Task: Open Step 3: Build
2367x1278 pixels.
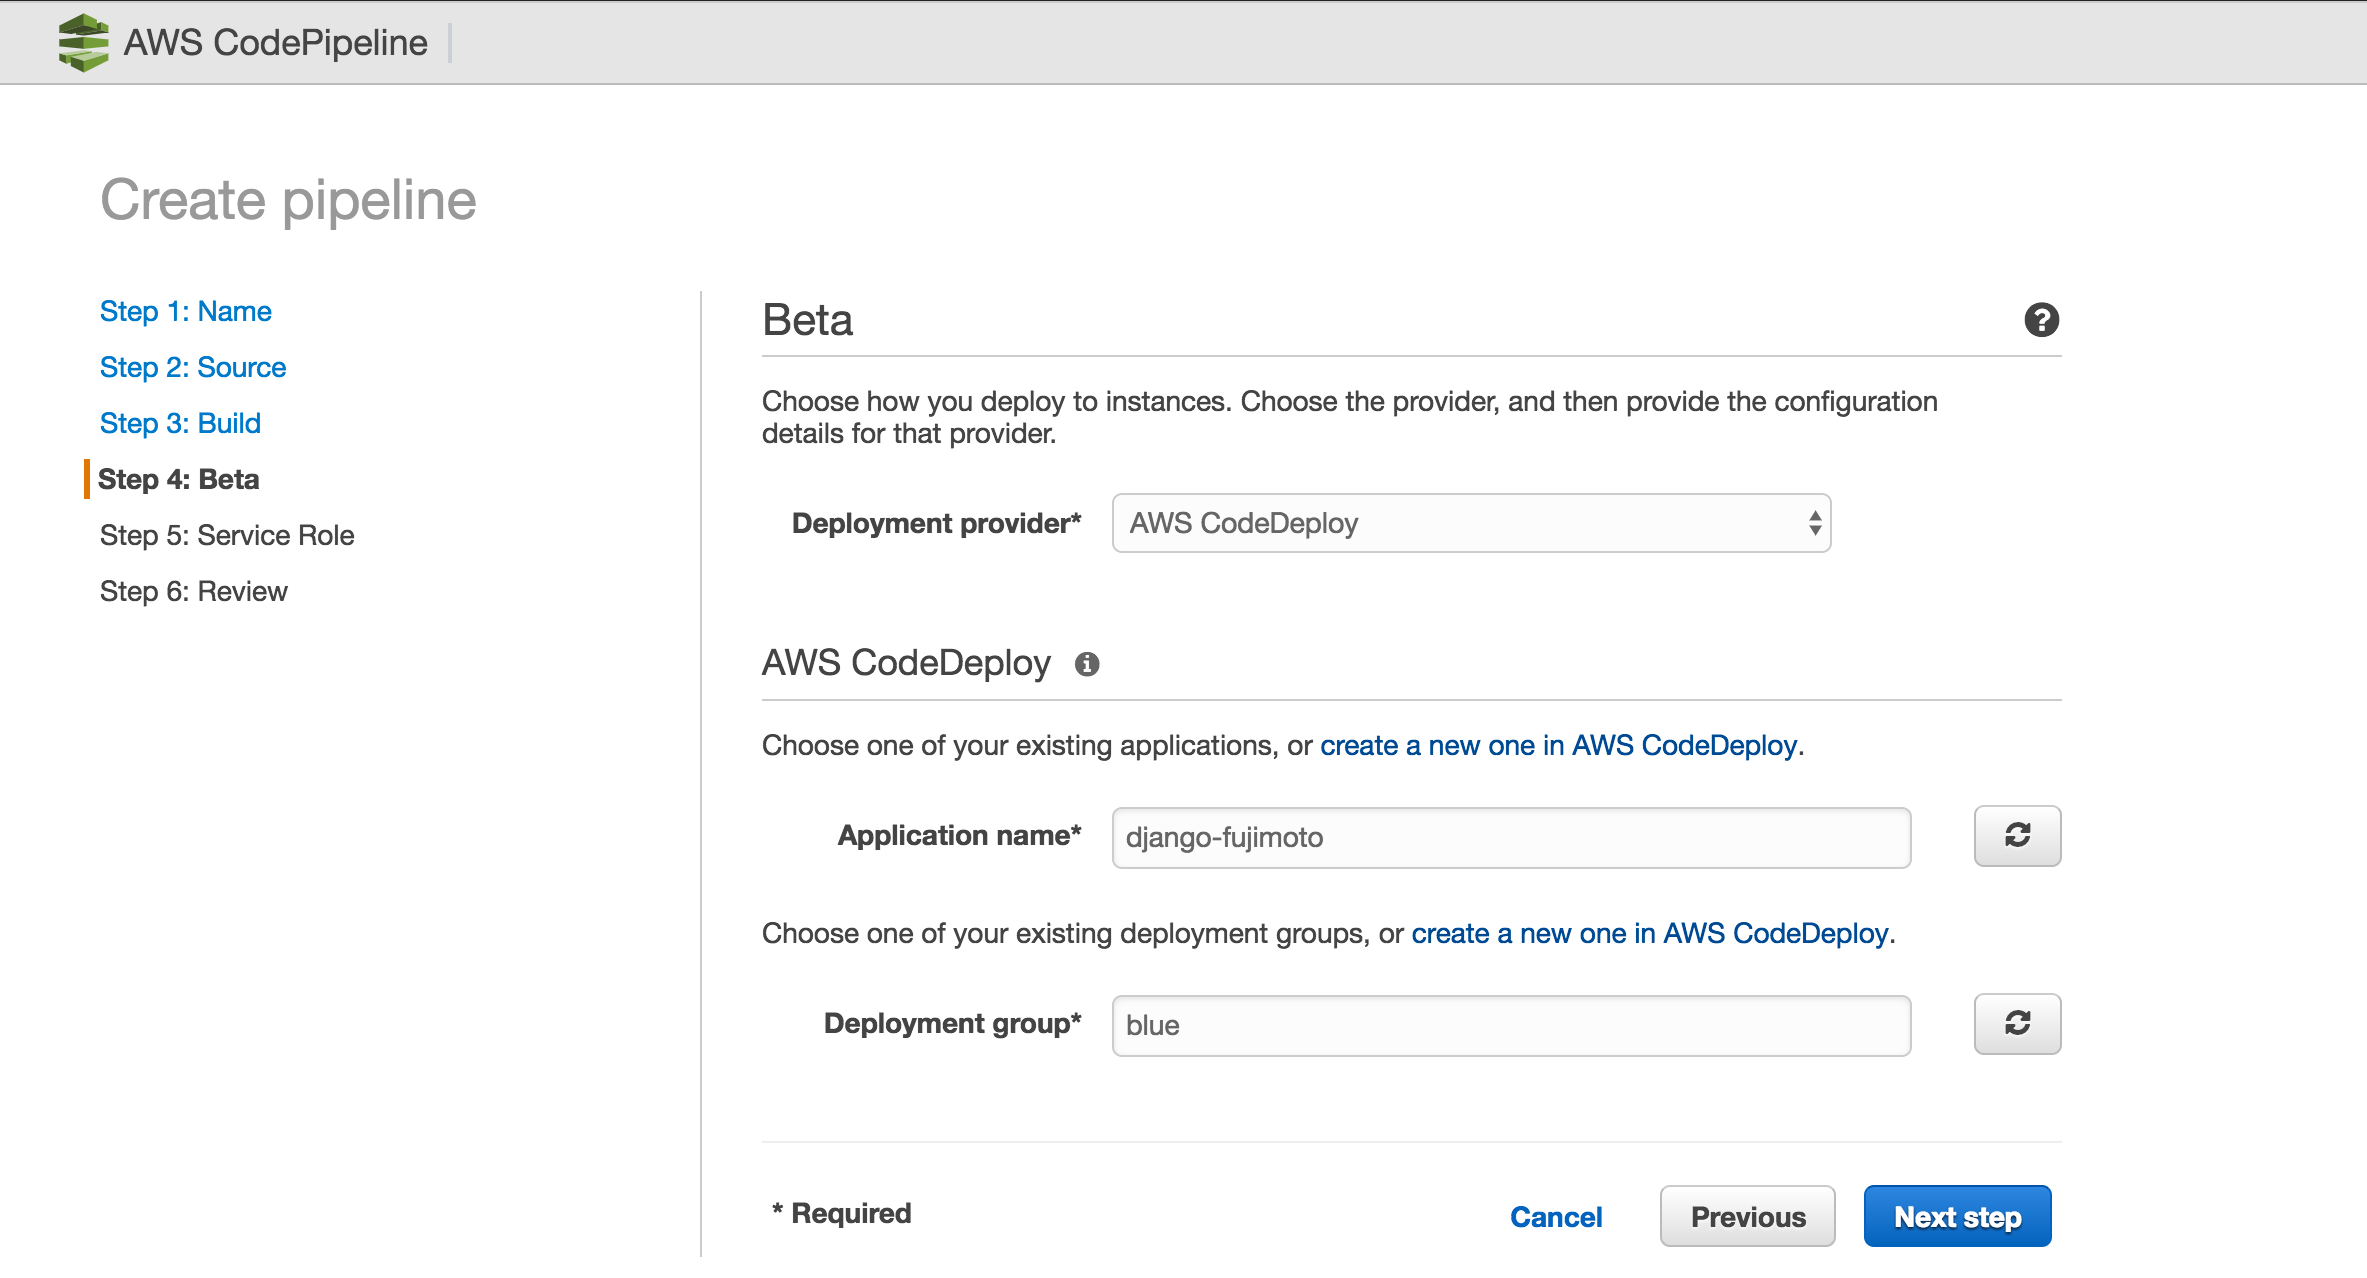Action: pyautogui.click(x=180, y=423)
